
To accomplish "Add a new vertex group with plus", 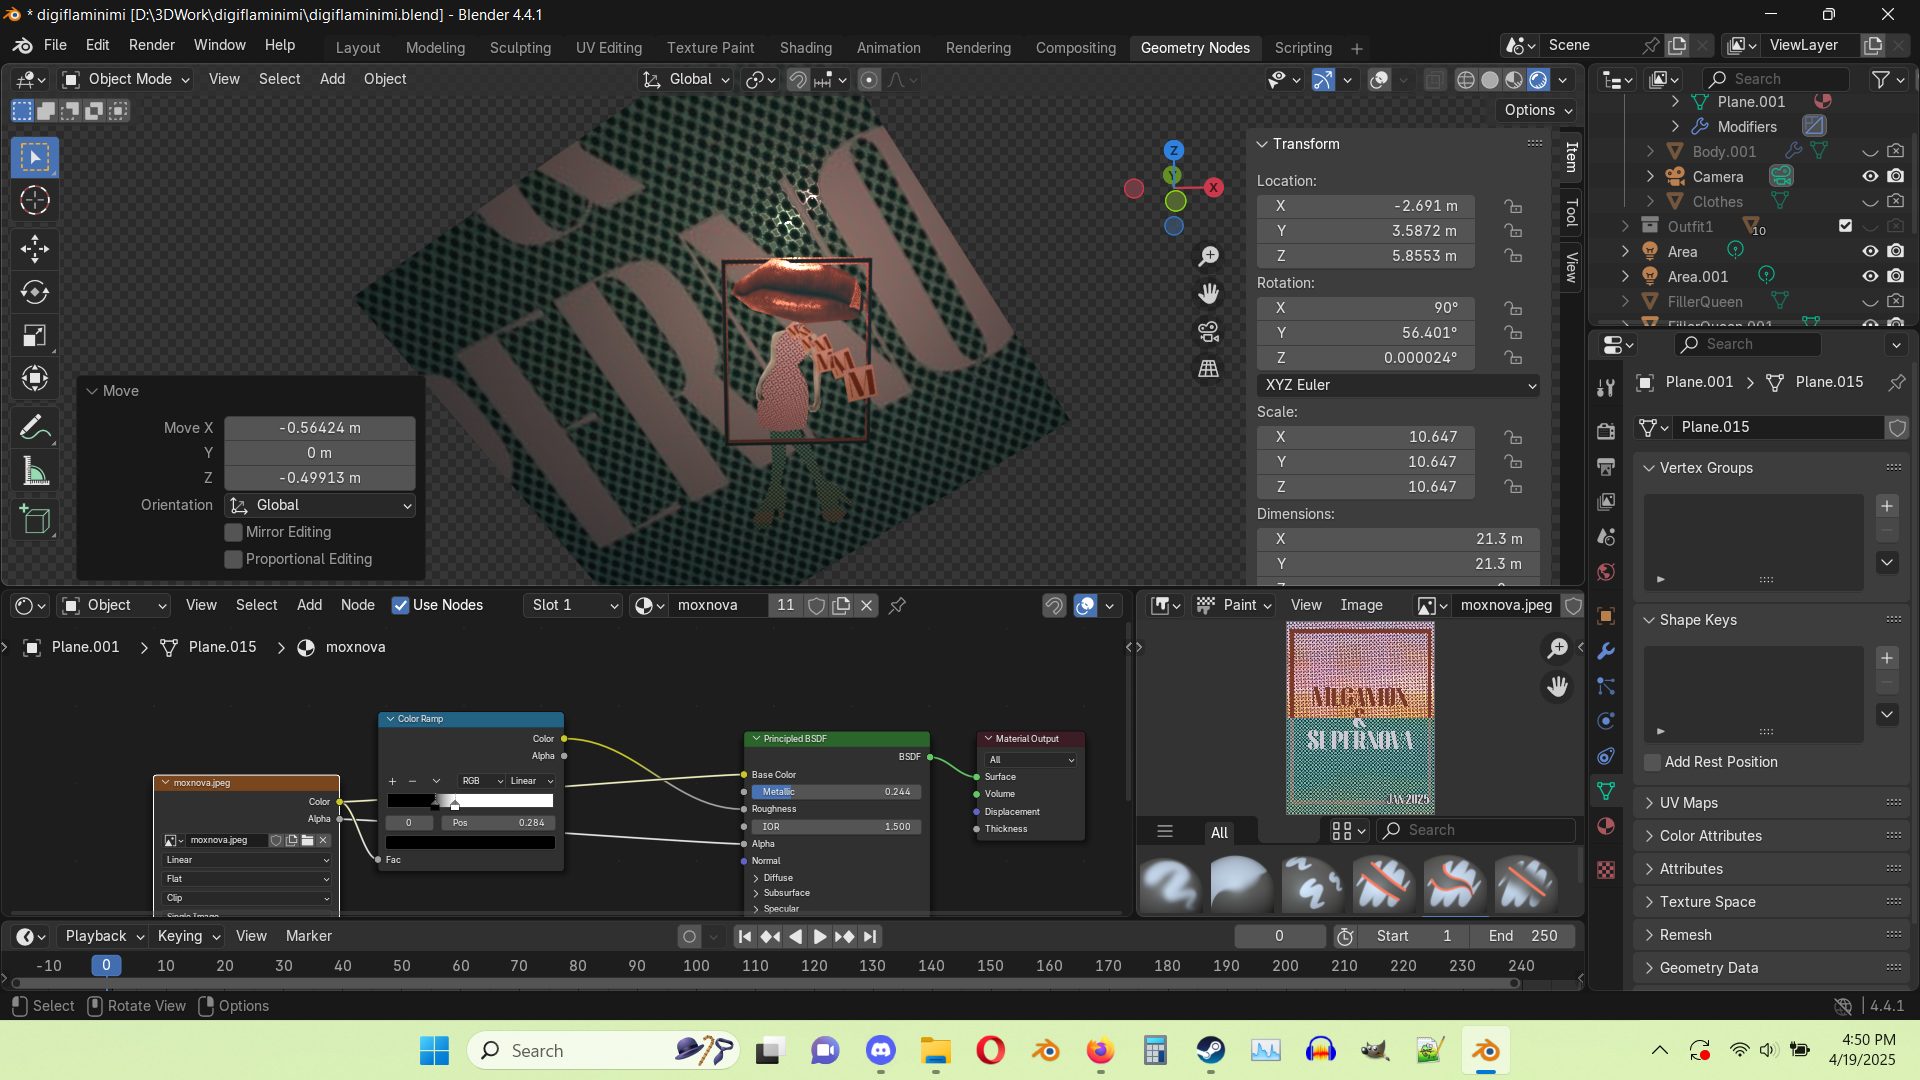I will [x=1887, y=506].
